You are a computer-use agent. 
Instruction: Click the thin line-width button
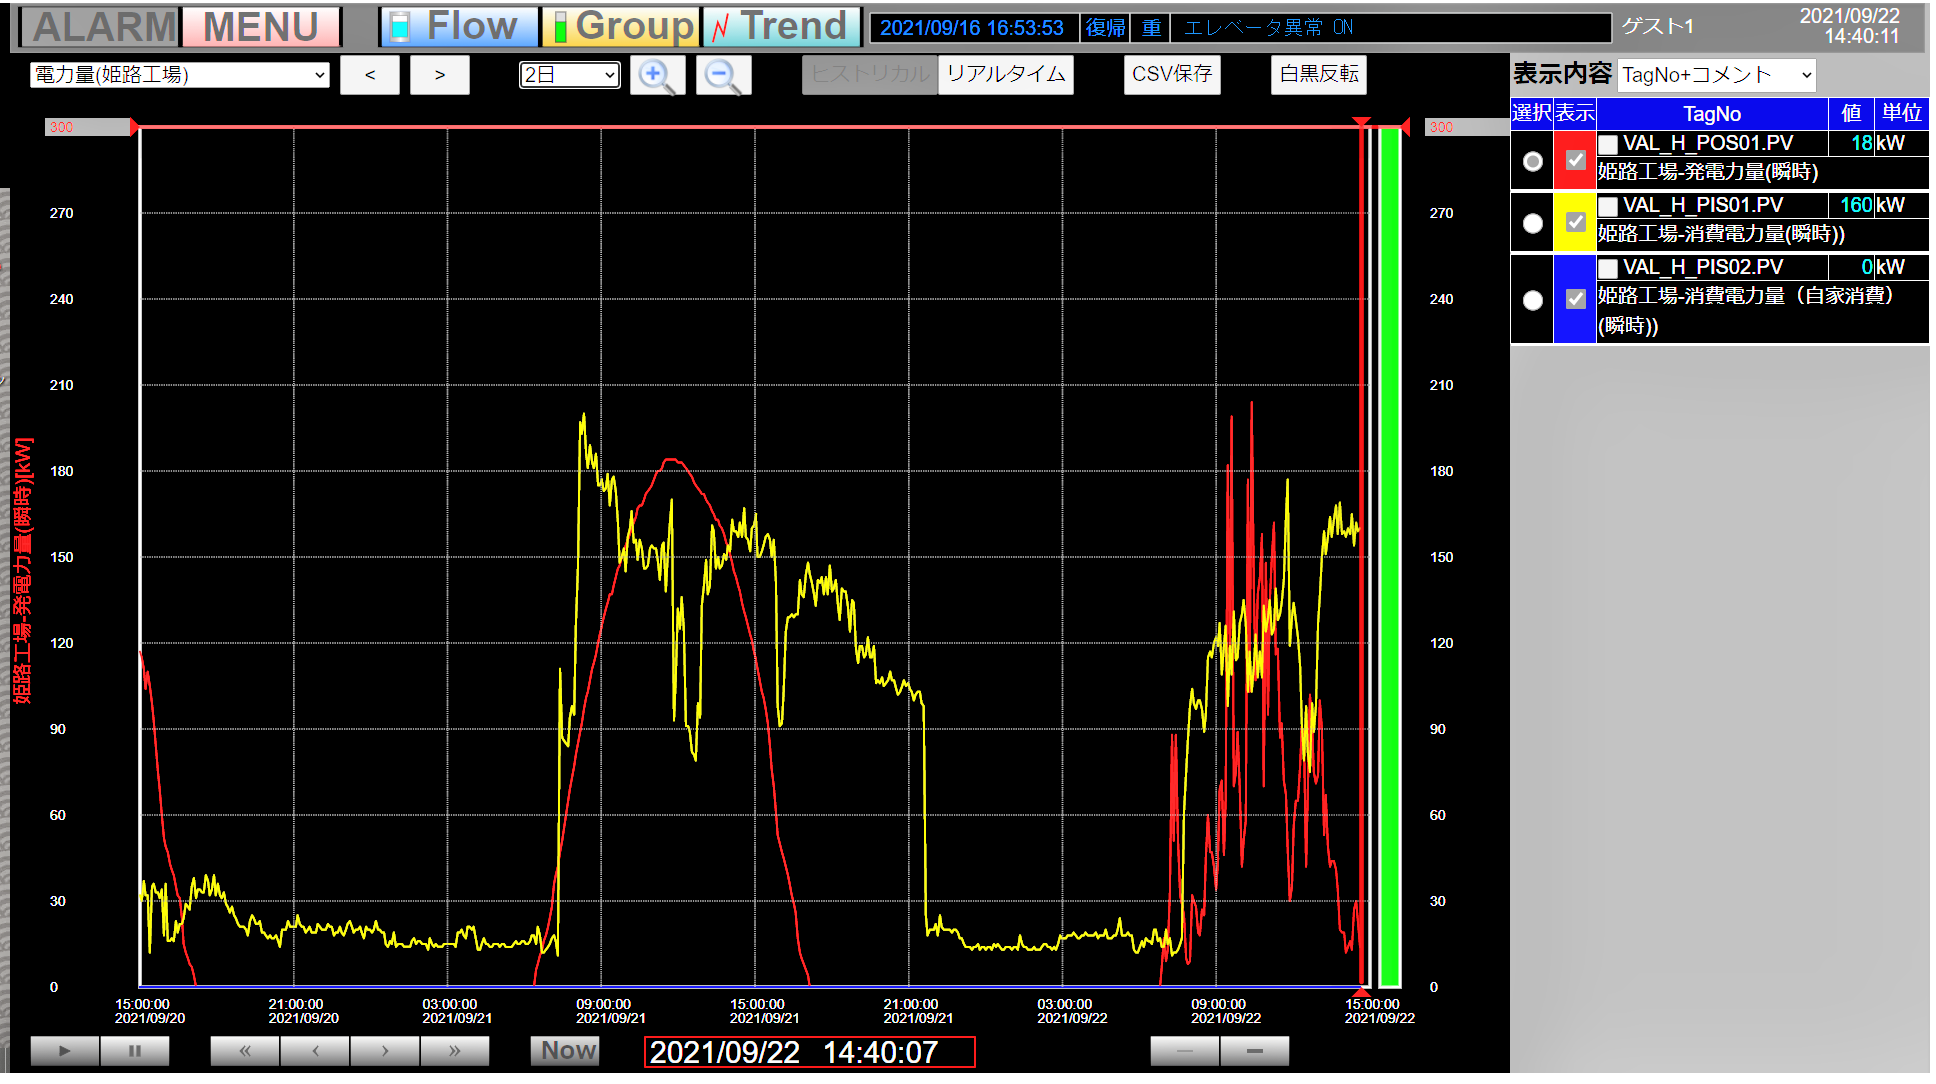1185,1051
